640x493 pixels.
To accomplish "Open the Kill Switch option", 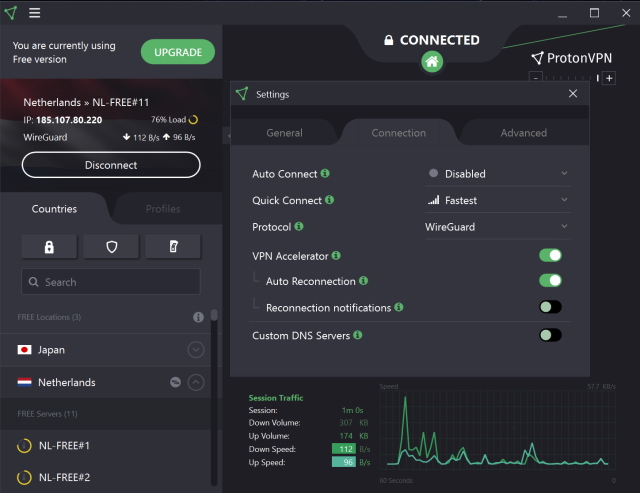I will [x=173, y=246].
